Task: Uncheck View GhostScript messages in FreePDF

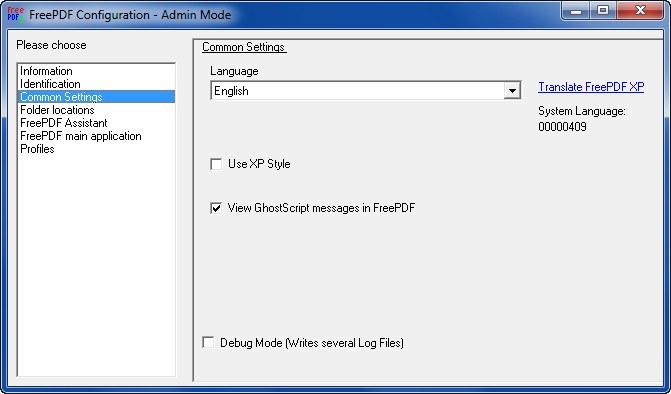Action: pos(216,208)
